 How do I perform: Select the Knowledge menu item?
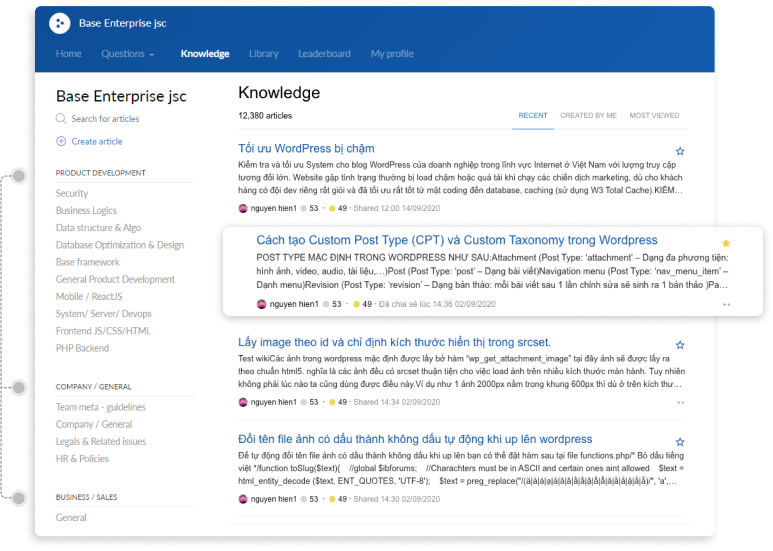pos(205,54)
